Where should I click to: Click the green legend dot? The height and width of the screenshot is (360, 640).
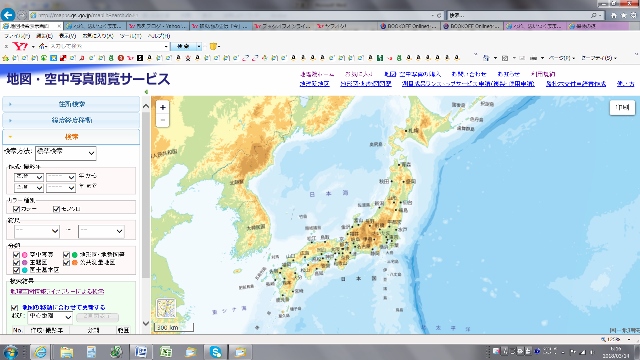75,255
